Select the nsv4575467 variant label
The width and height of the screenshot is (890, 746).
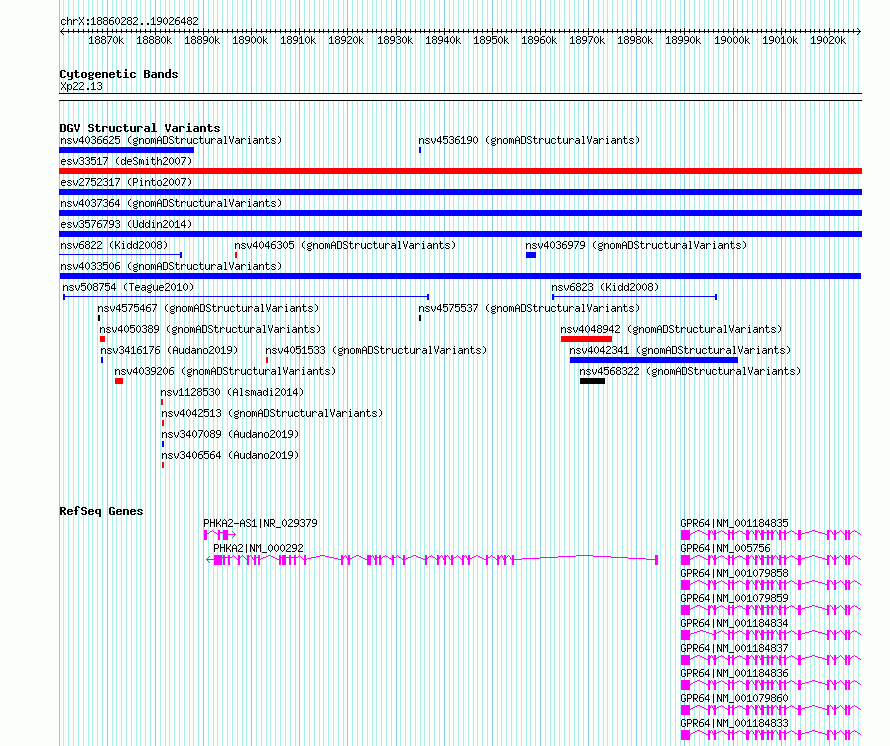208,308
